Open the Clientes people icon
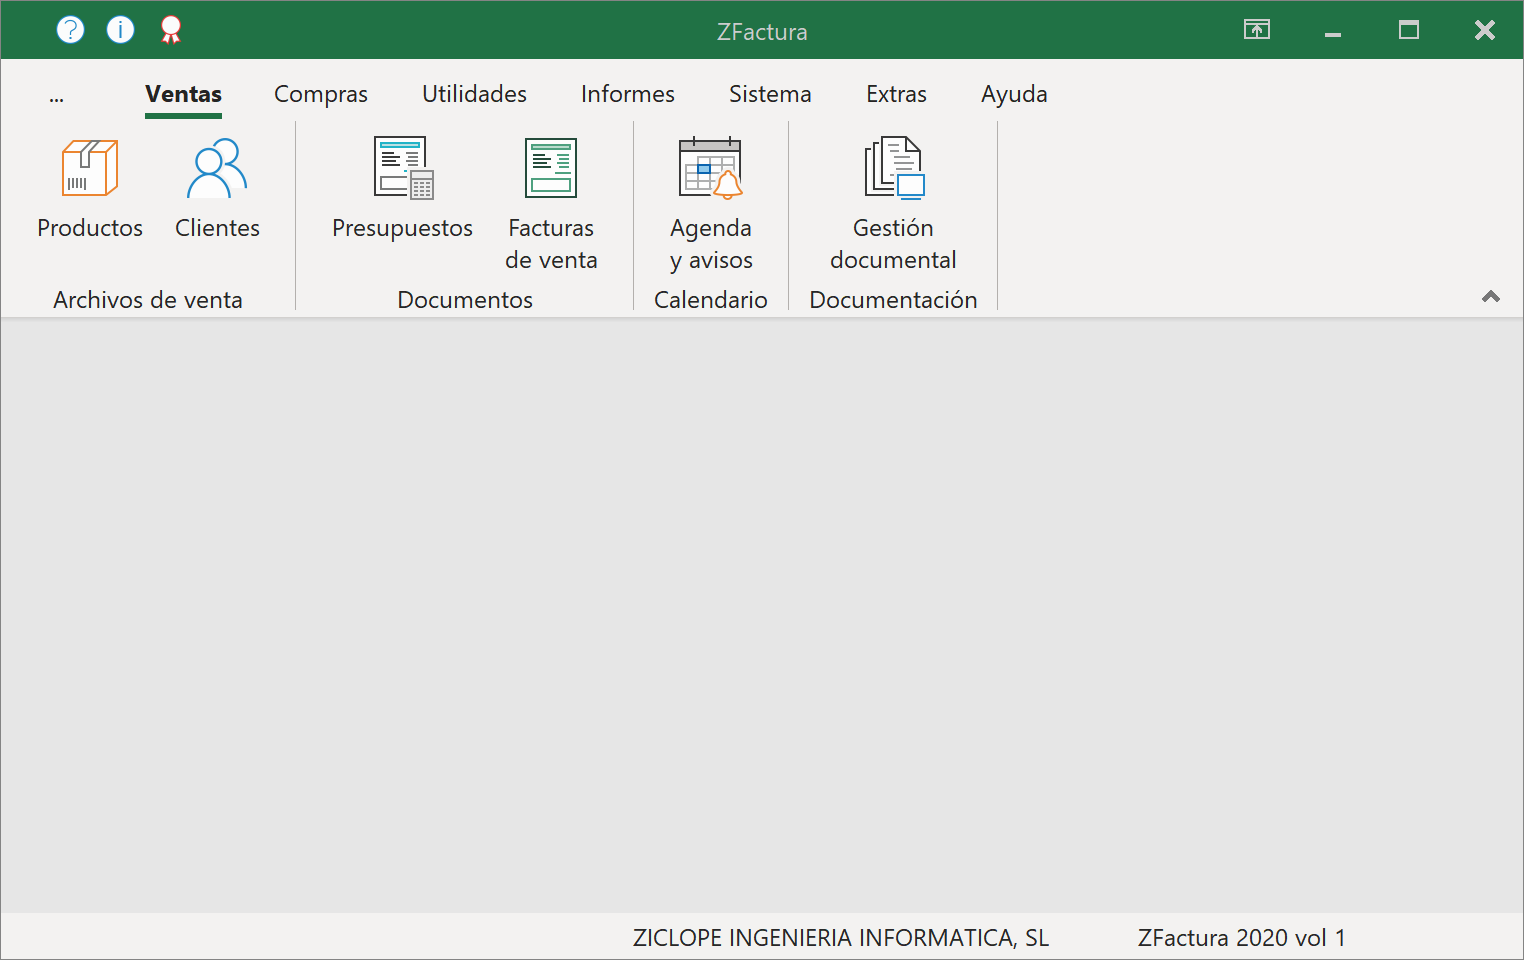 pos(217,169)
